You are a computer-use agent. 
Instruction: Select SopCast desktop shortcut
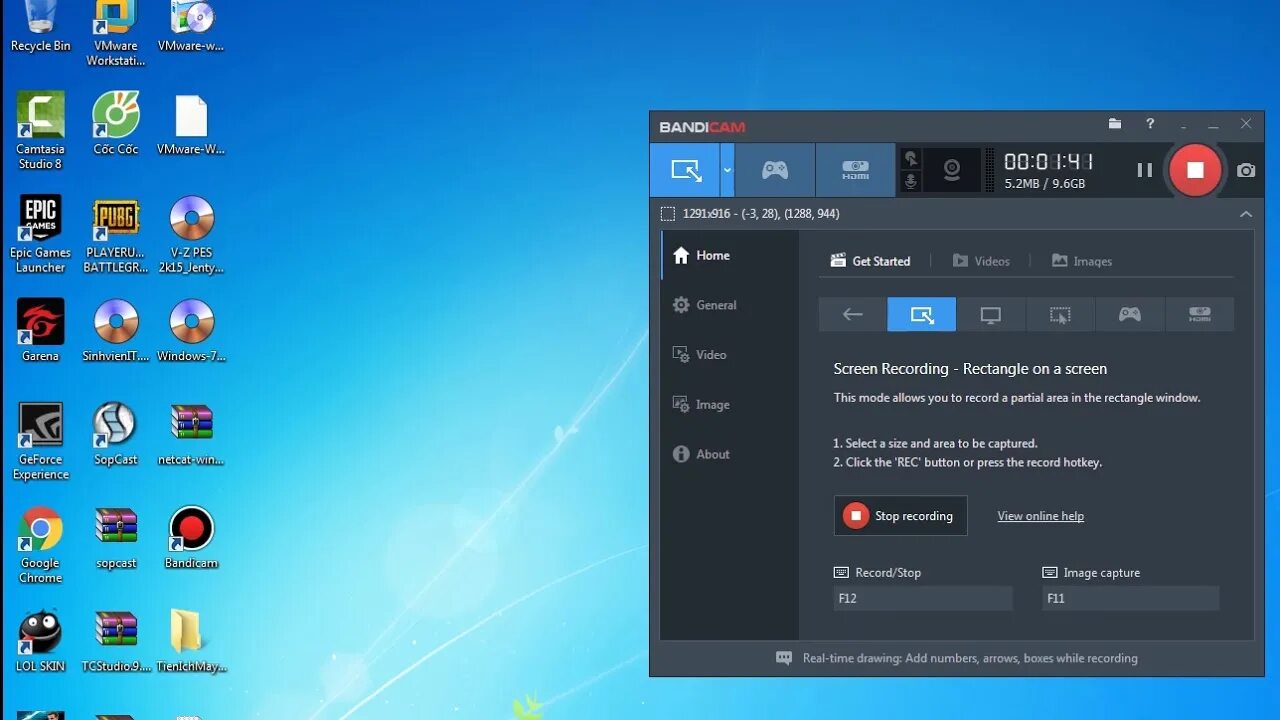point(116,434)
